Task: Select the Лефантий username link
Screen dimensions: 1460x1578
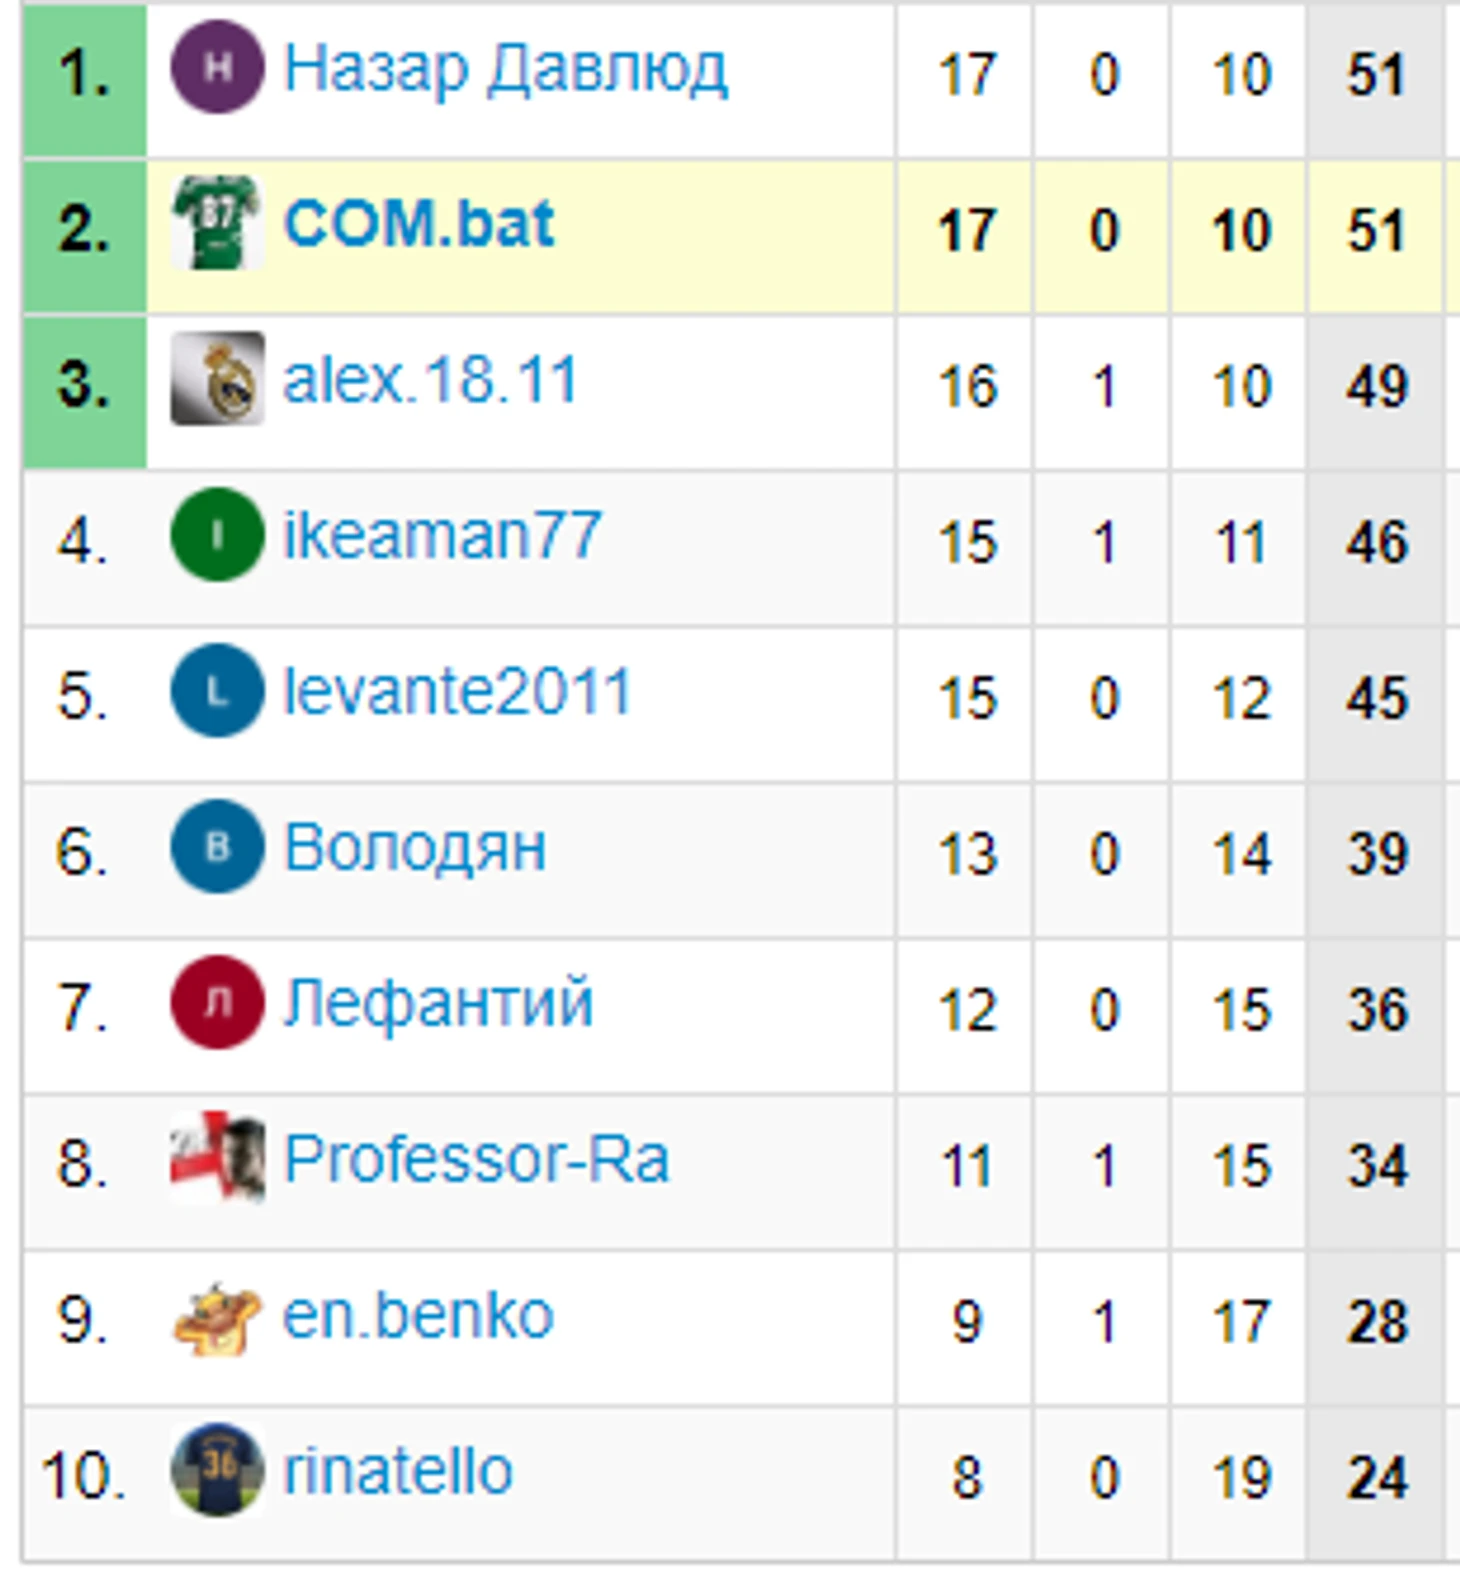Action: coord(438,1004)
